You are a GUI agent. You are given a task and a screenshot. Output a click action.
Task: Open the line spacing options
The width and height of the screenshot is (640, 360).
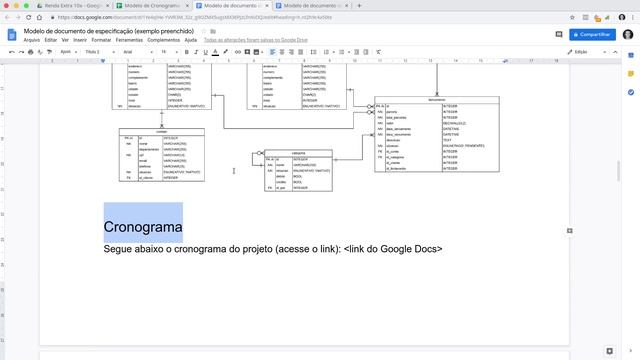313,52
